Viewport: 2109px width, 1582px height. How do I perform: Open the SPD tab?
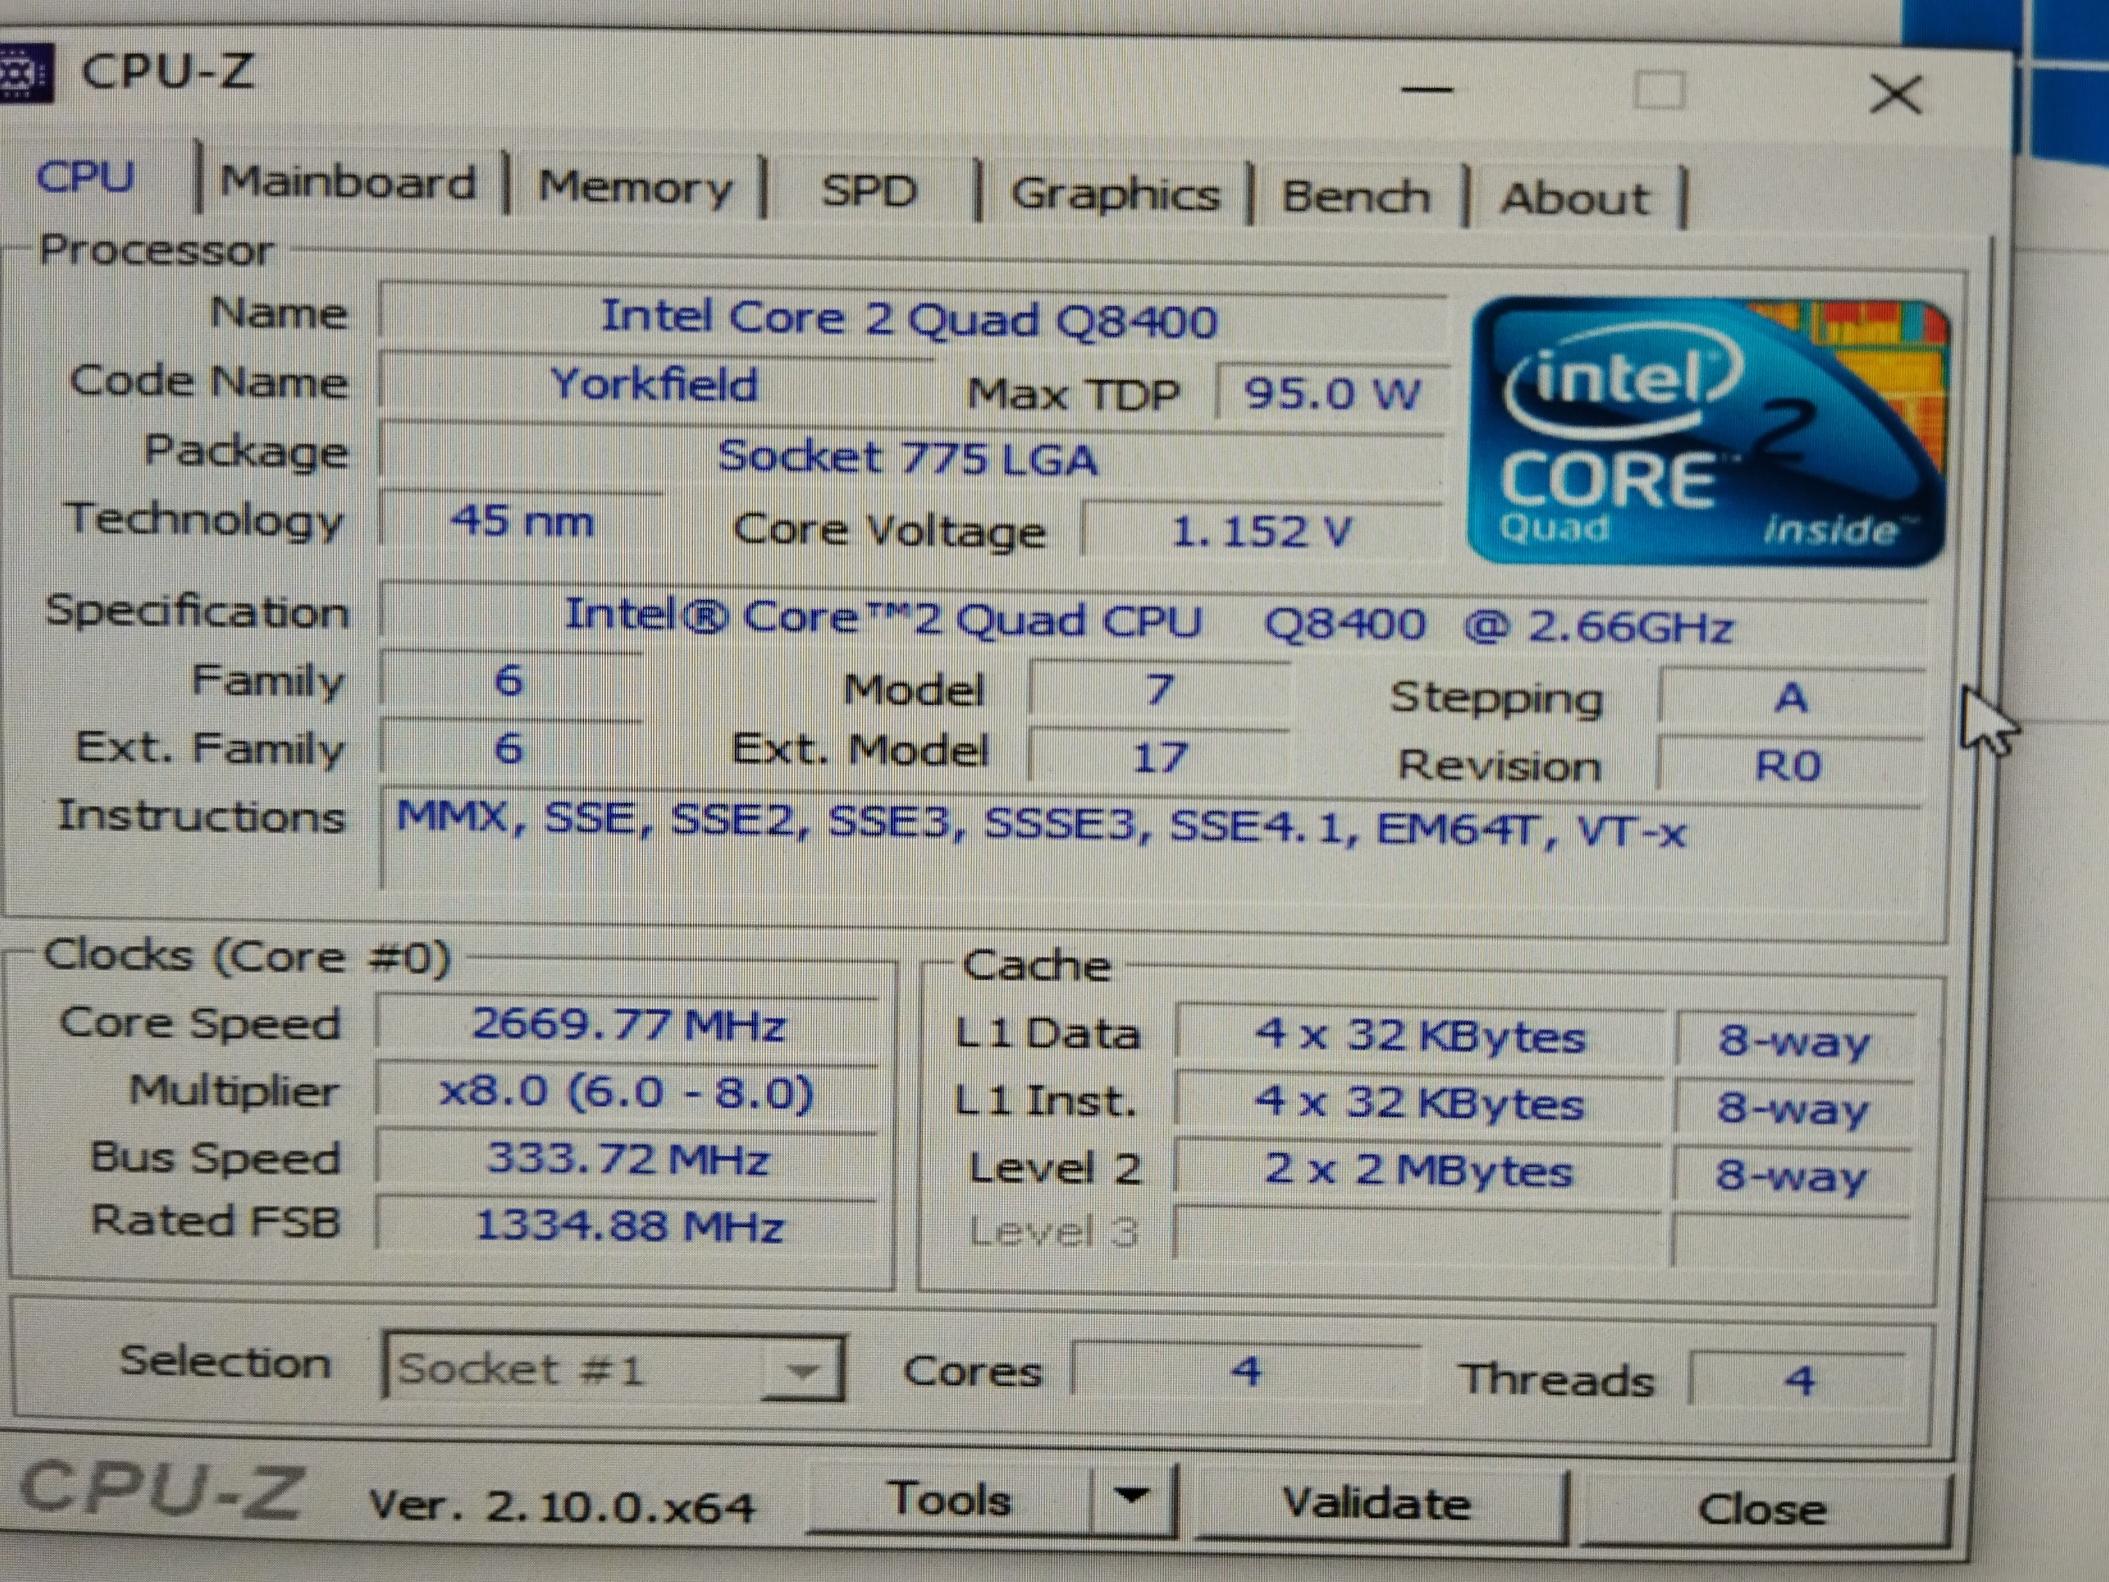click(x=869, y=190)
